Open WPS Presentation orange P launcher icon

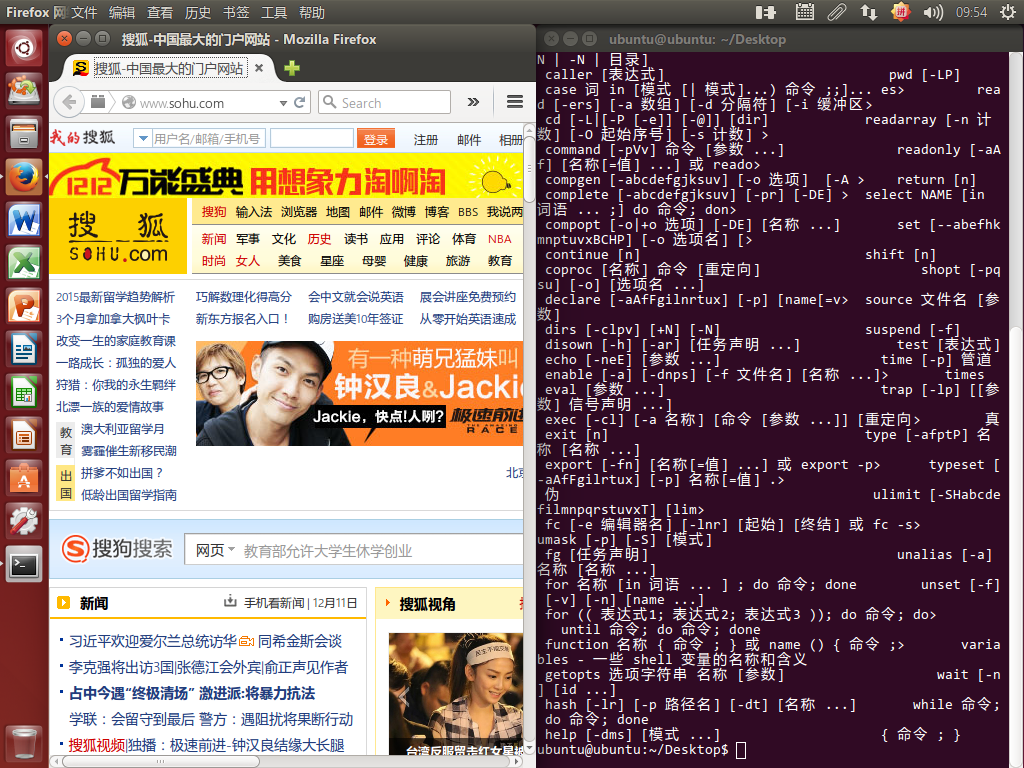coord(24,306)
